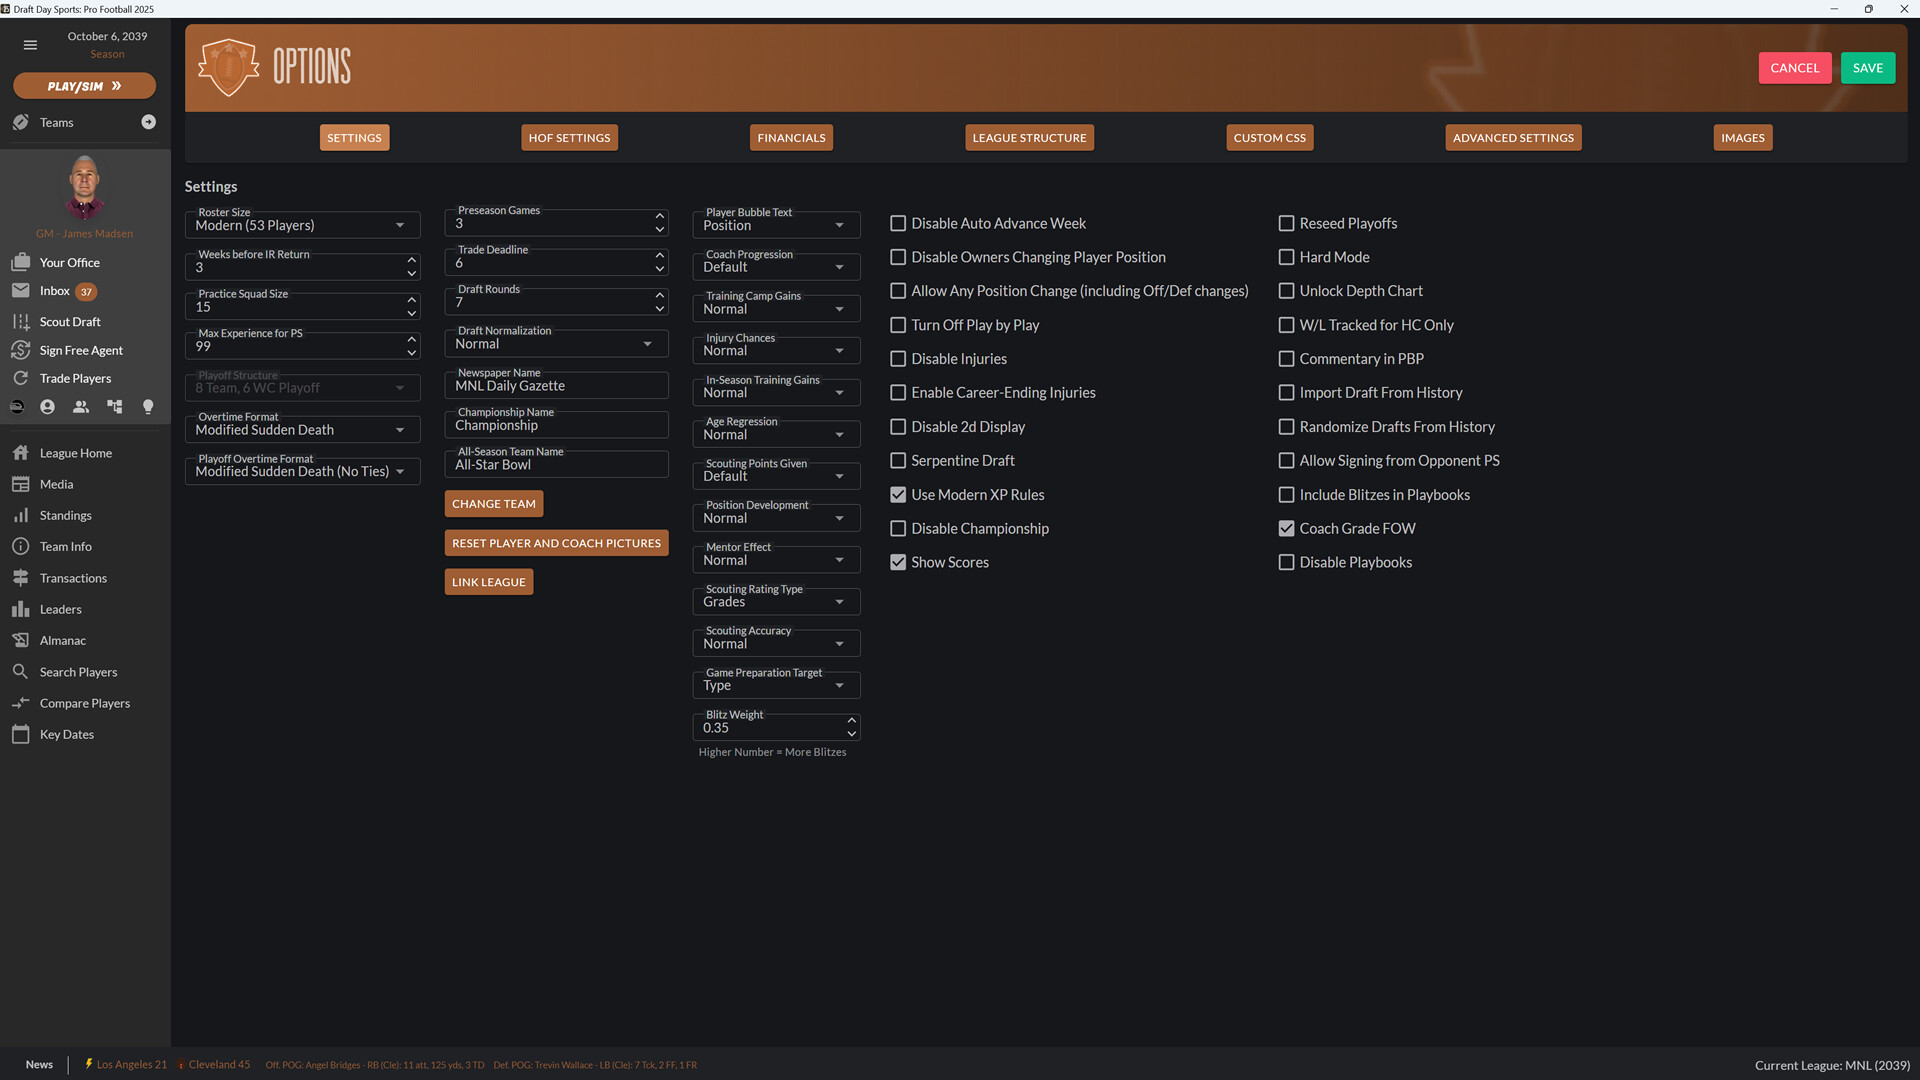Open the Overtime Format dropdown
1920x1080 pixels.
[x=302, y=429]
